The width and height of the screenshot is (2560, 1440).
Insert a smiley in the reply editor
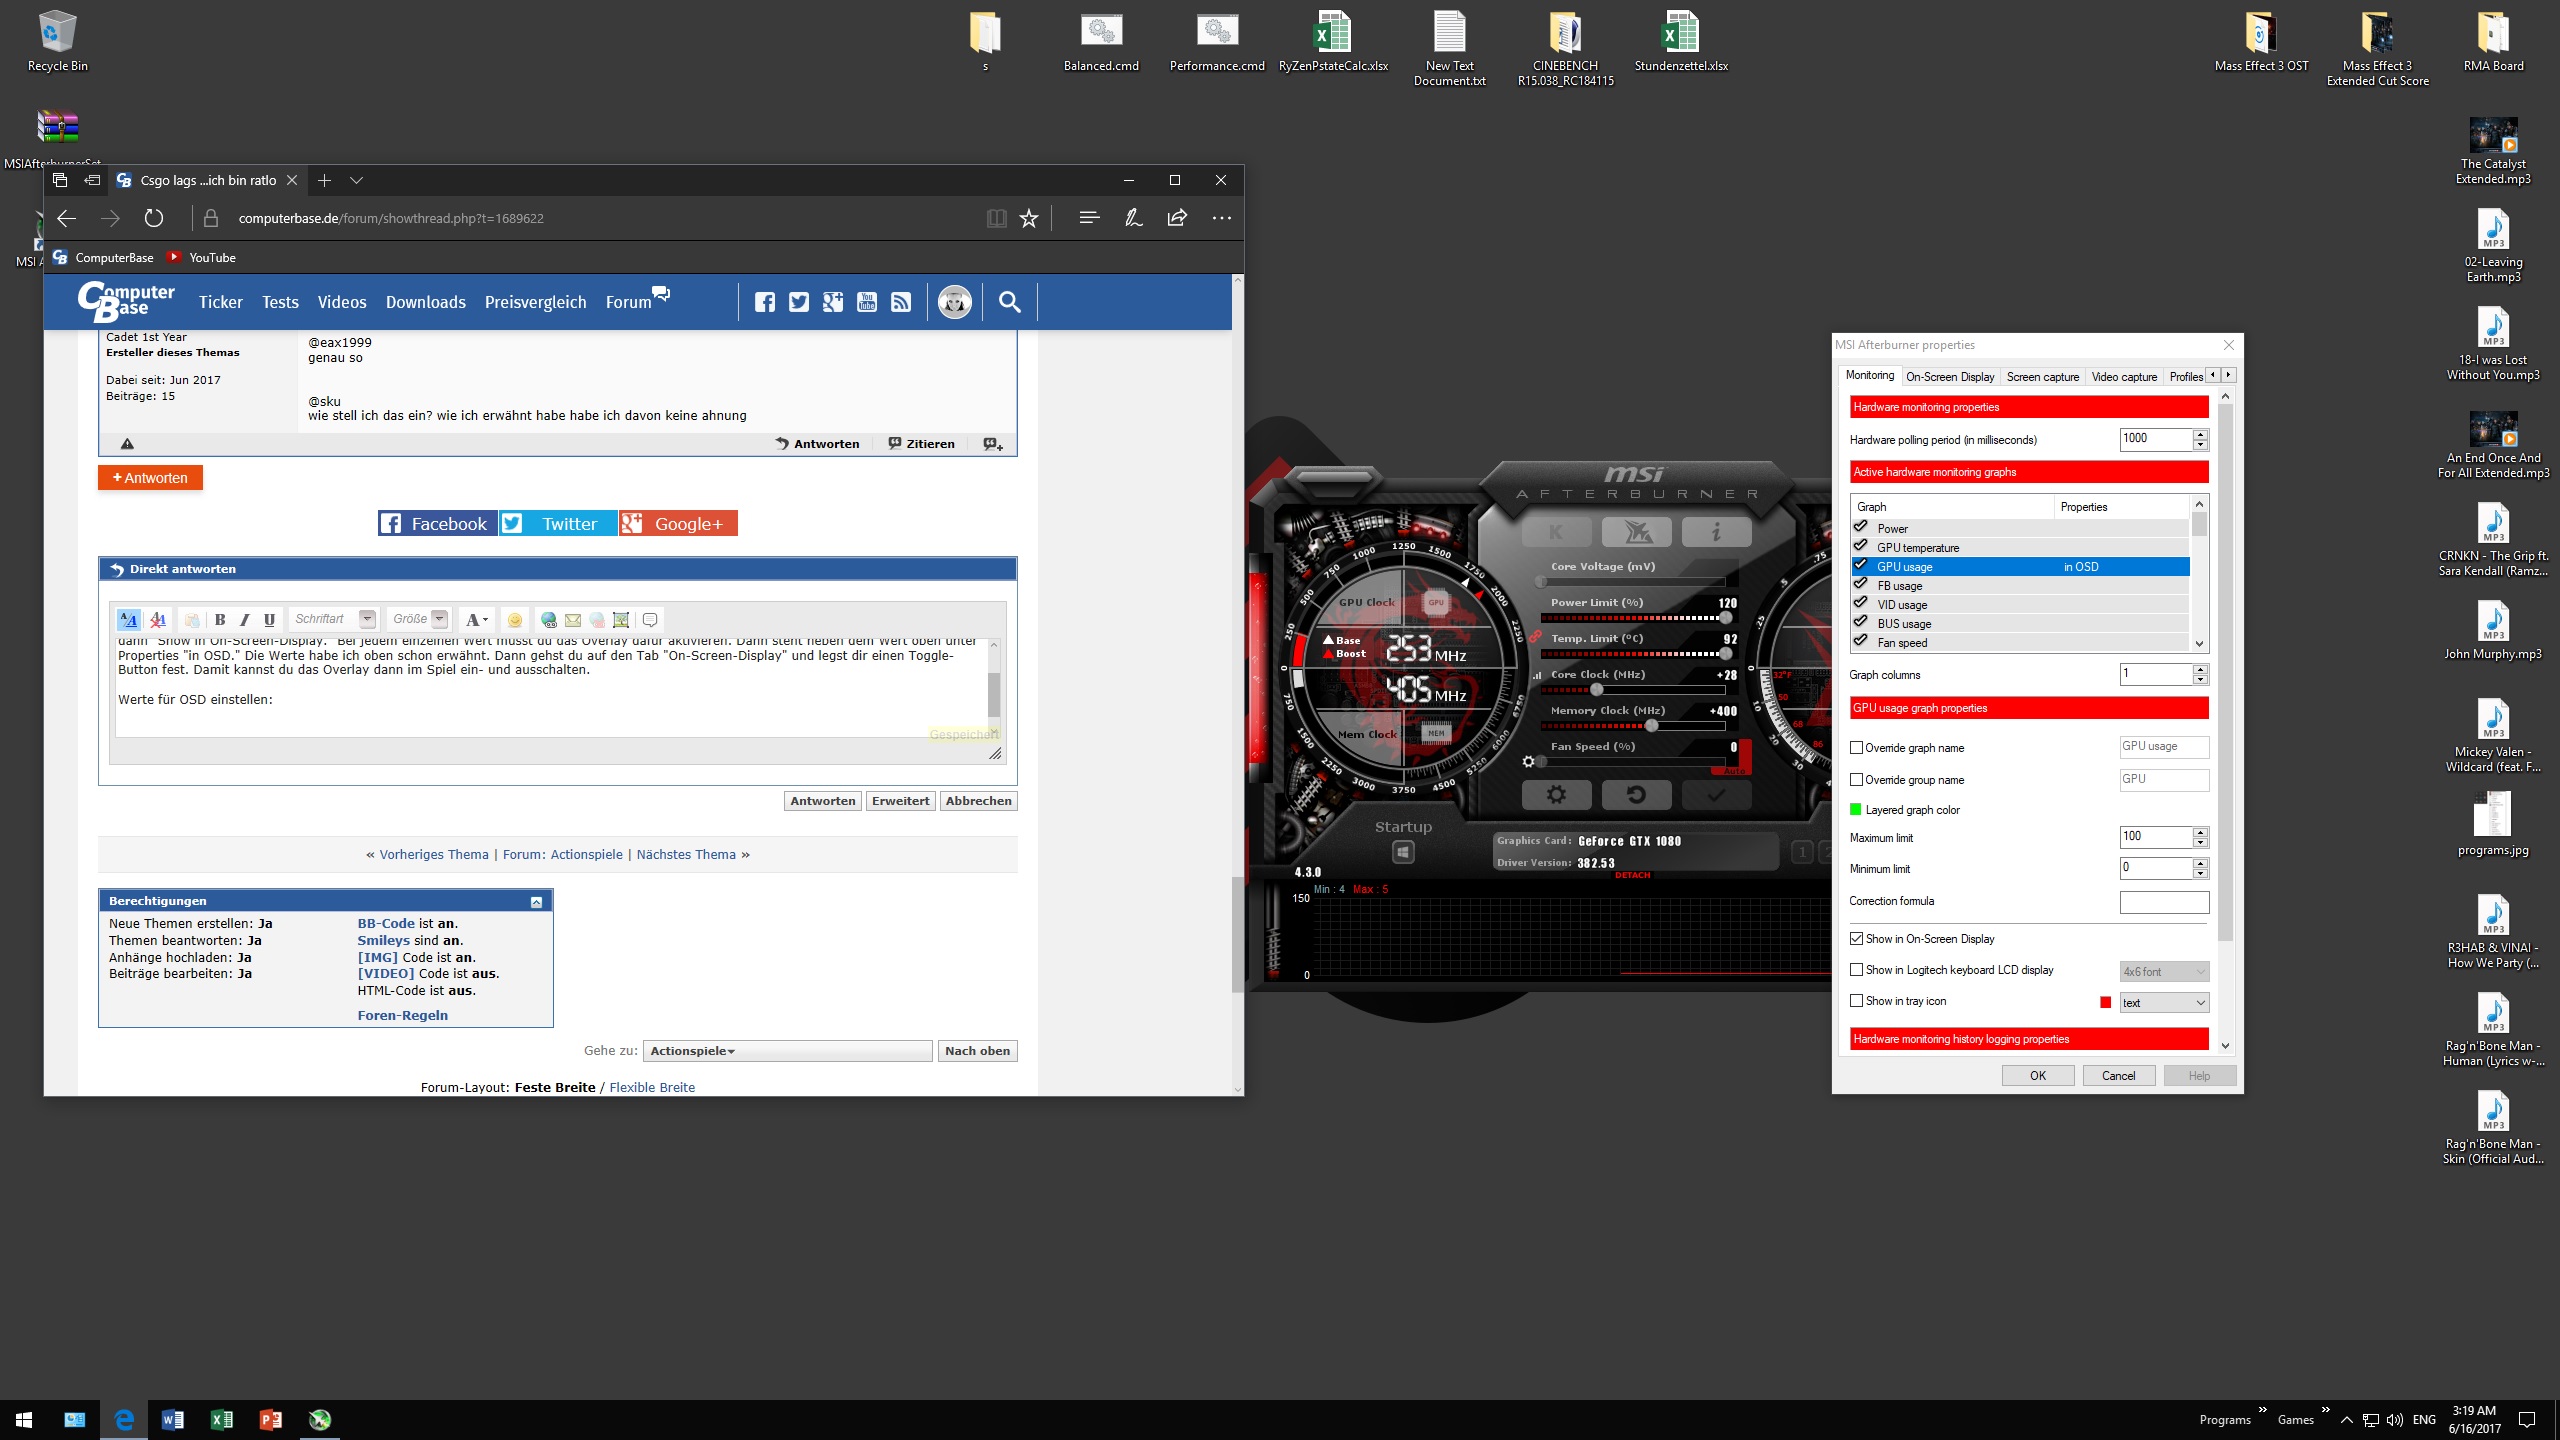(x=515, y=620)
